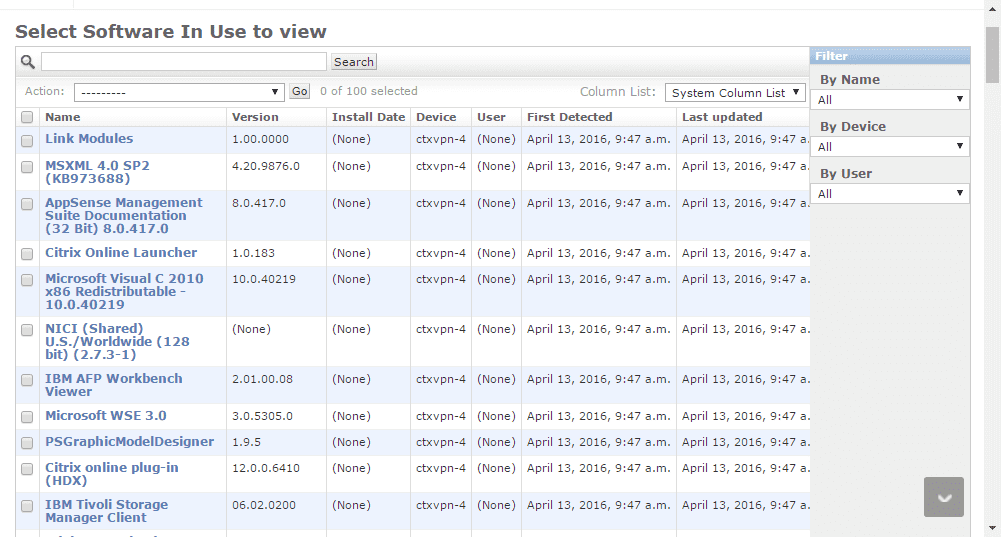Click version 10.0.40219 cell
This screenshot has height=537, width=1001.
tap(264, 279)
